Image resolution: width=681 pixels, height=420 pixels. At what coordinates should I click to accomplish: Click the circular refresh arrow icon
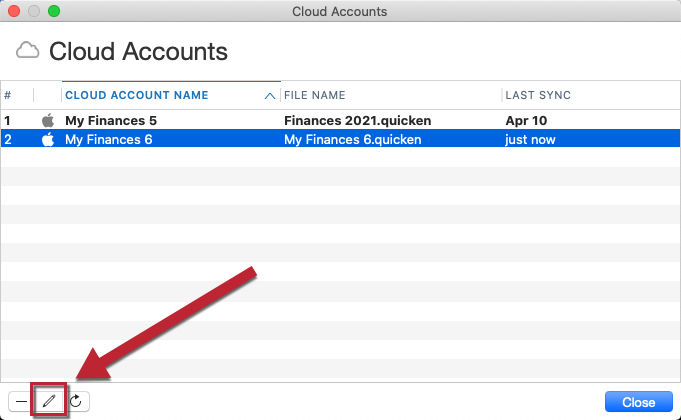(76, 401)
